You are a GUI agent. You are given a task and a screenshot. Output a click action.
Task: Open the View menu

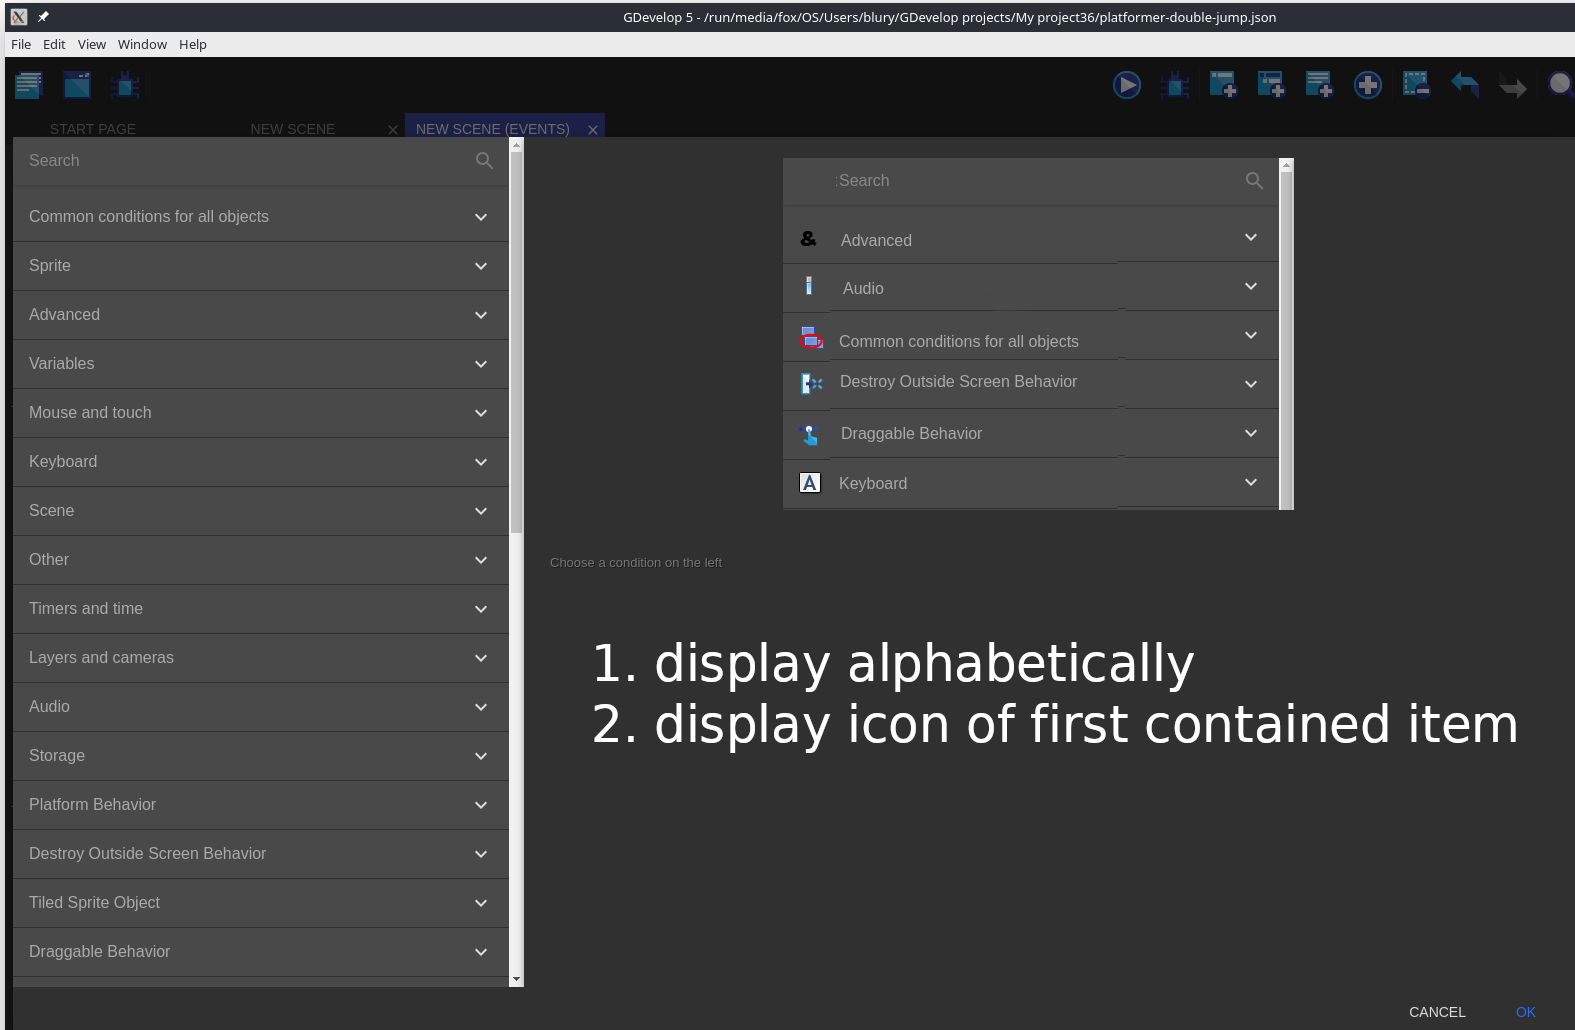click(92, 44)
